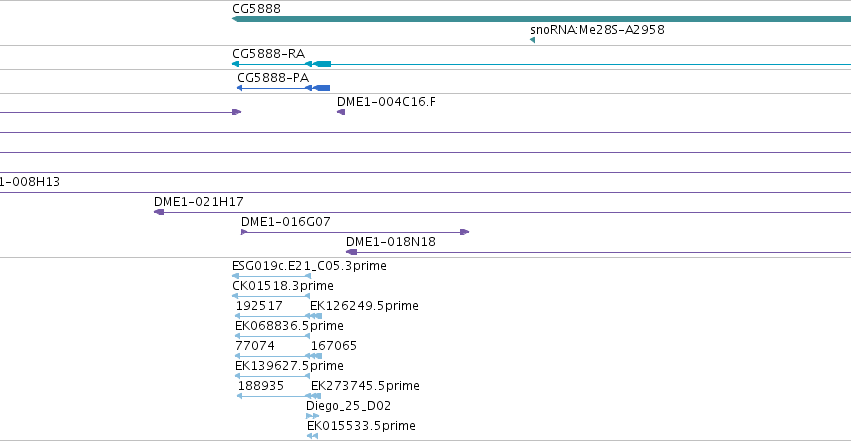Click the EK015533.5prime arrow glyphs

pos(313,436)
